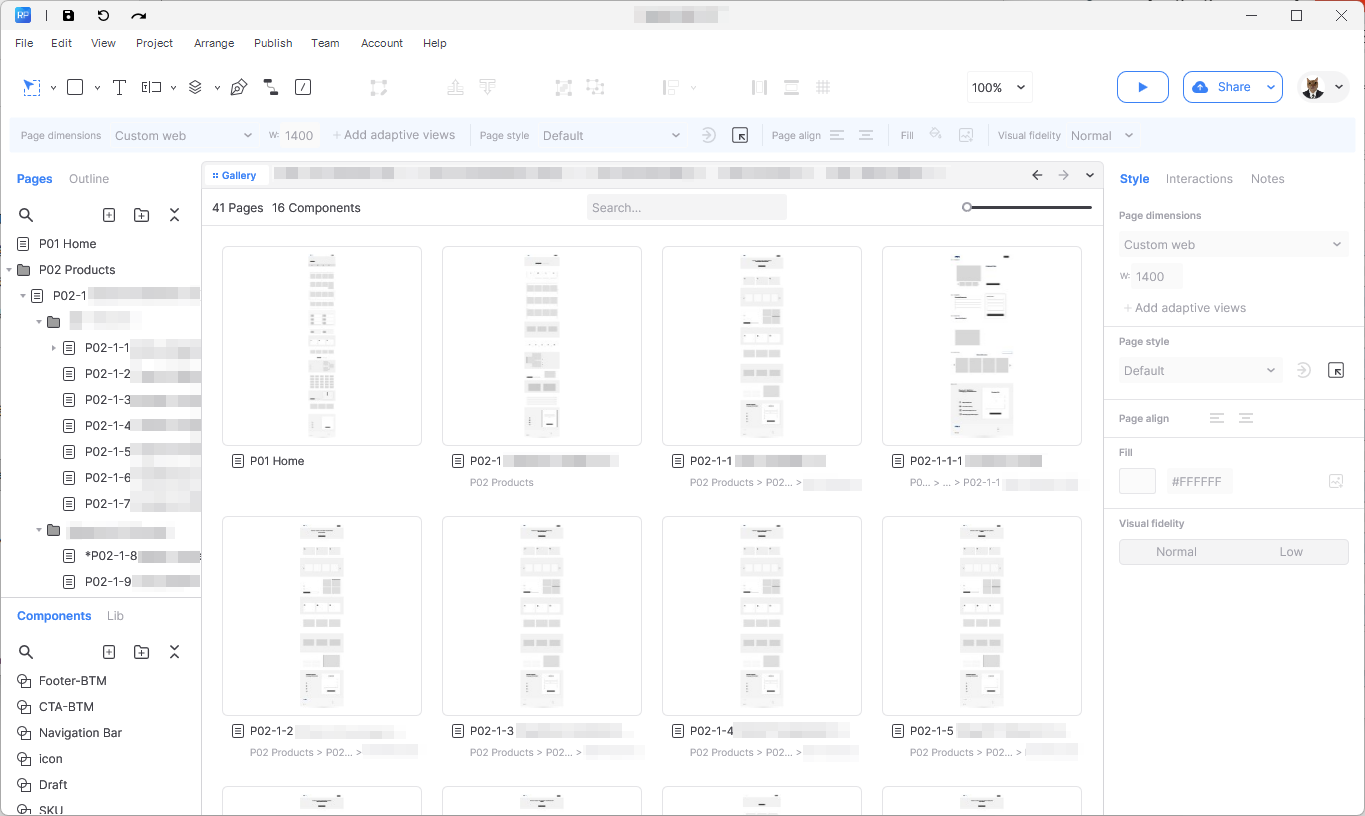Open the Publish menu

pyautogui.click(x=273, y=43)
